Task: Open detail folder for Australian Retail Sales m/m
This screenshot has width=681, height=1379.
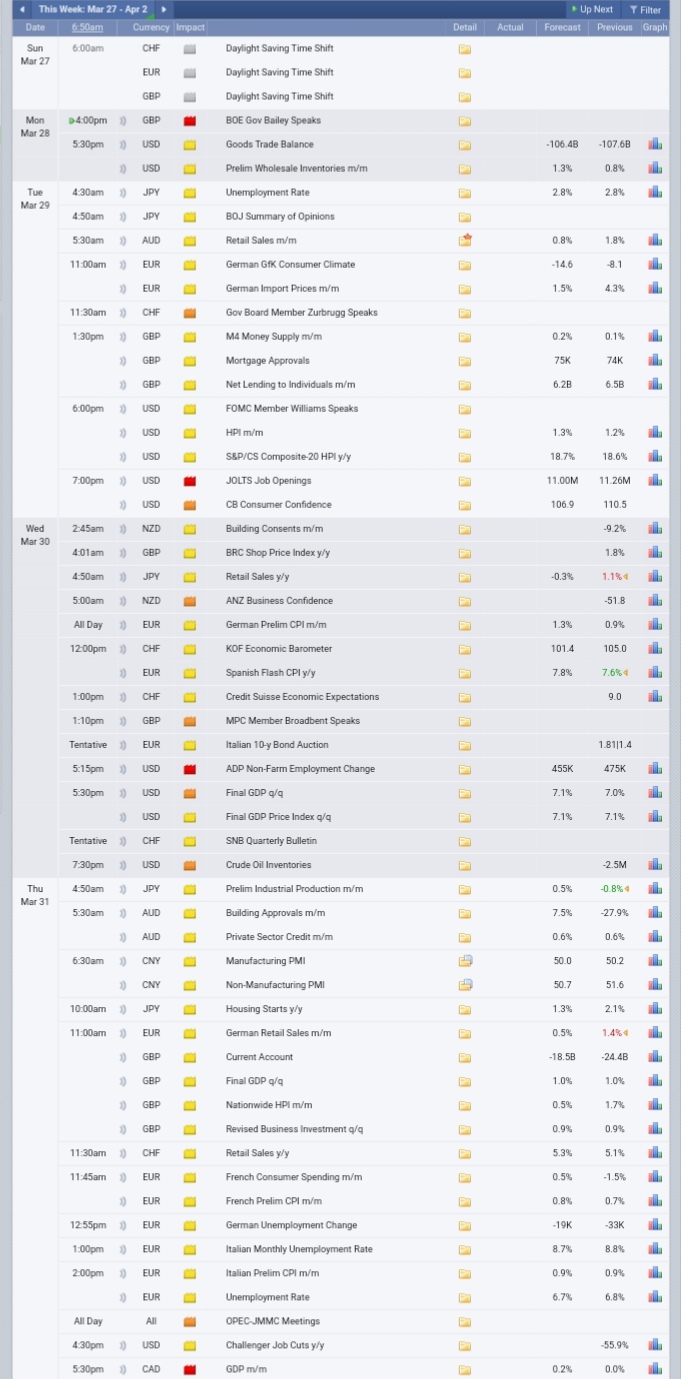Action: point(465,240)
